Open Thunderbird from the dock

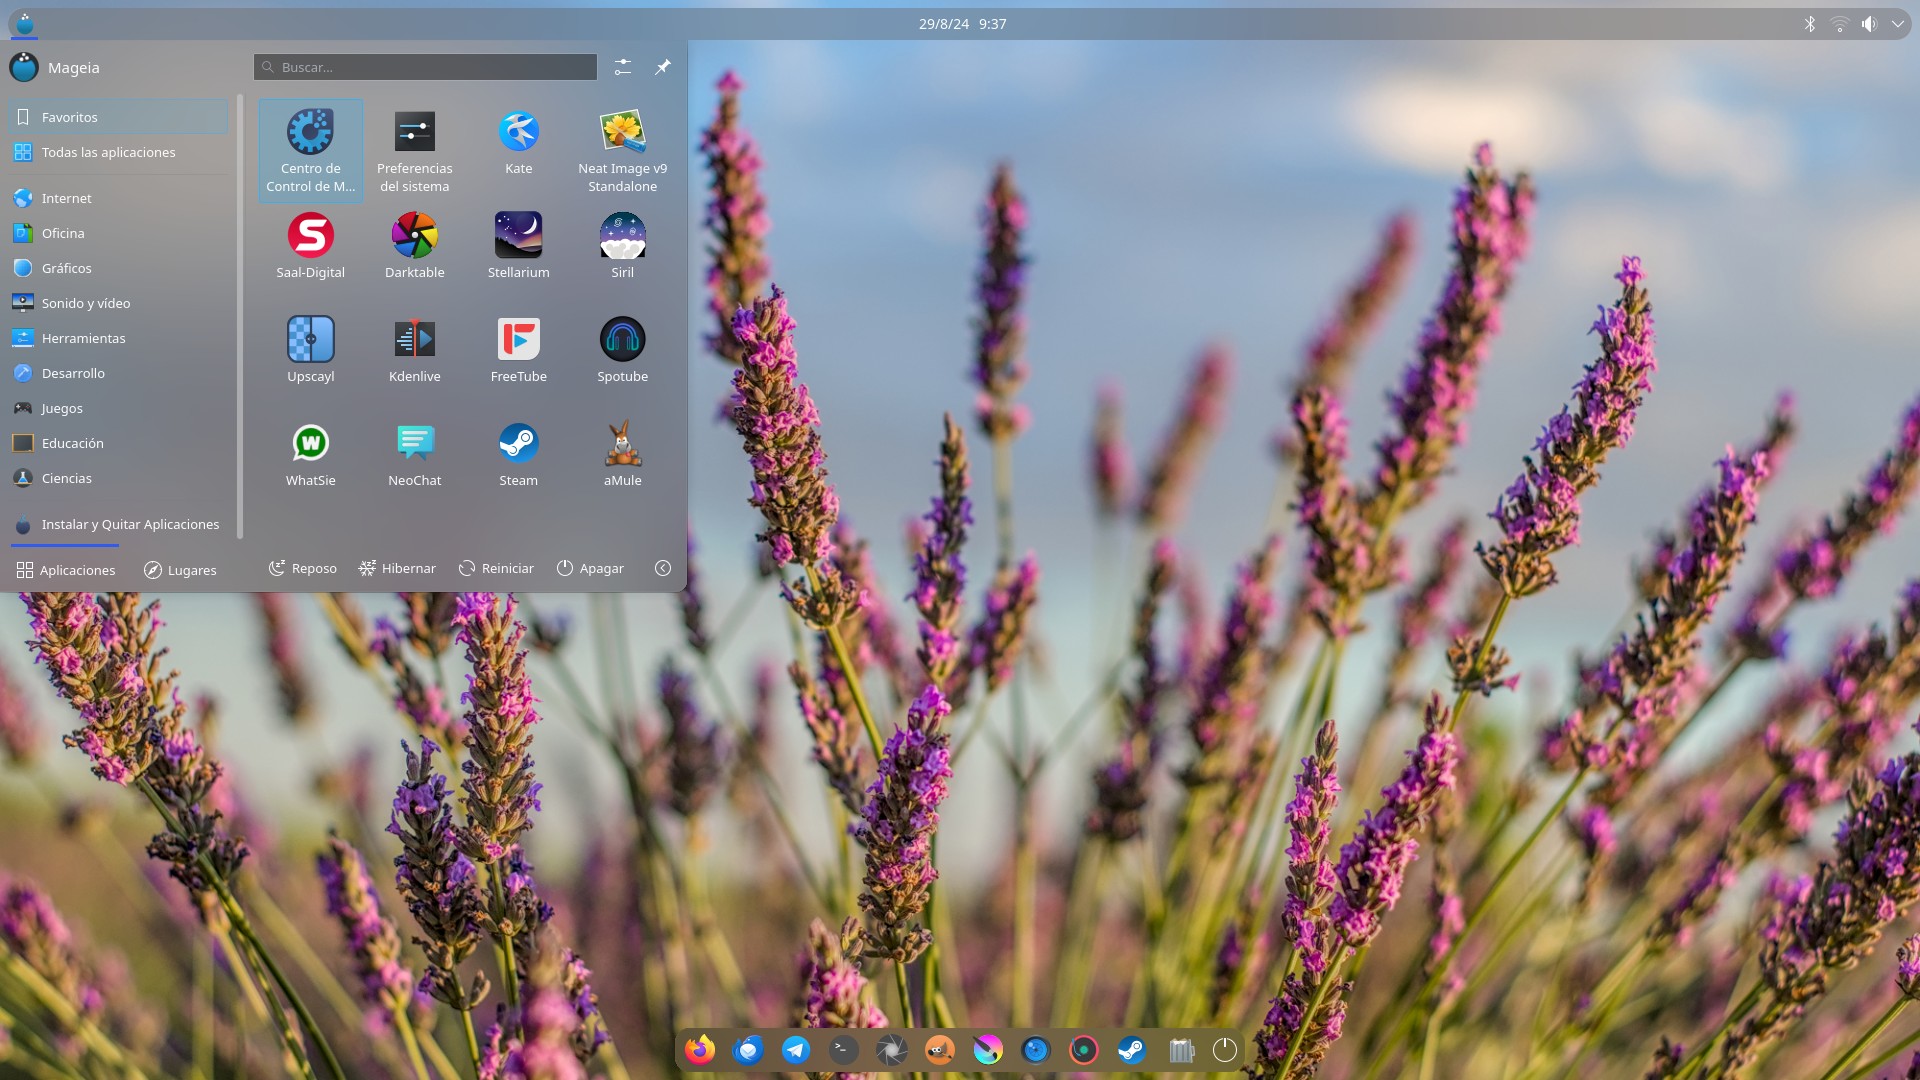748,1050
